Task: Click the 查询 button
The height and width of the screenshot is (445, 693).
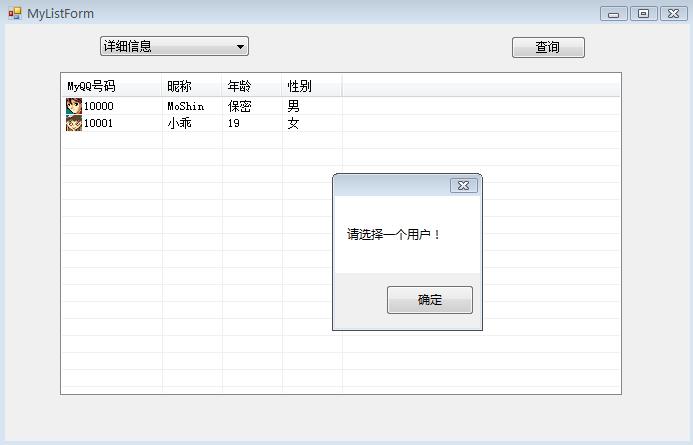Action: tap(548, 47)
